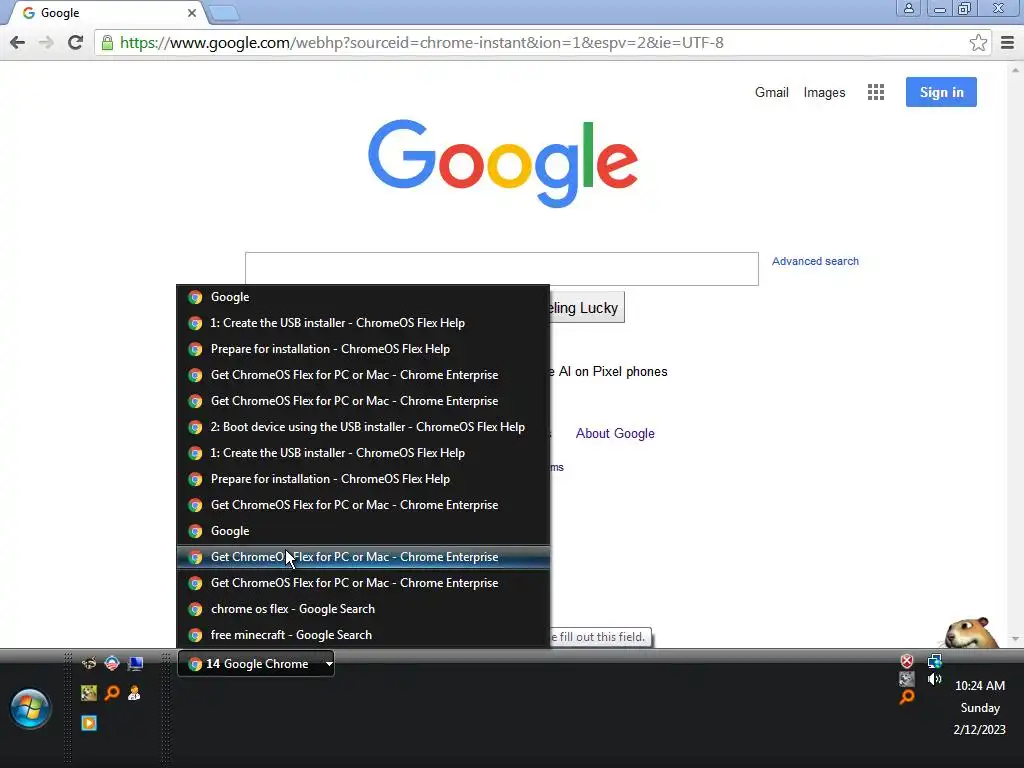Open the person figure quick launch icon
Screen dimensions: 1024x768
(x=135, y=692)
